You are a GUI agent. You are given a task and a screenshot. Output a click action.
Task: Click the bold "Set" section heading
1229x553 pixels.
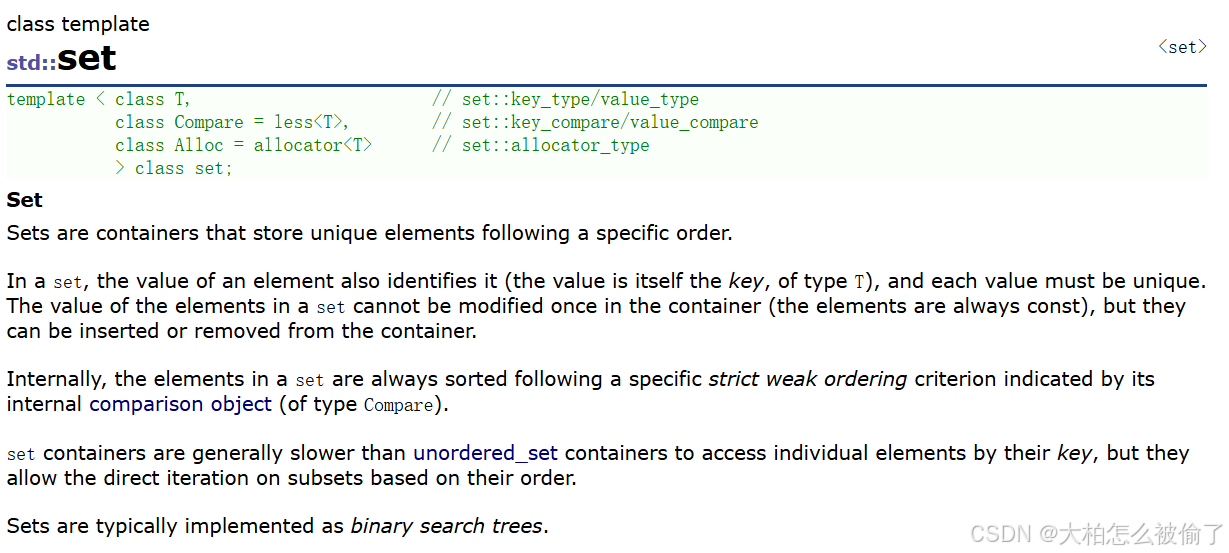pos(24,200)
